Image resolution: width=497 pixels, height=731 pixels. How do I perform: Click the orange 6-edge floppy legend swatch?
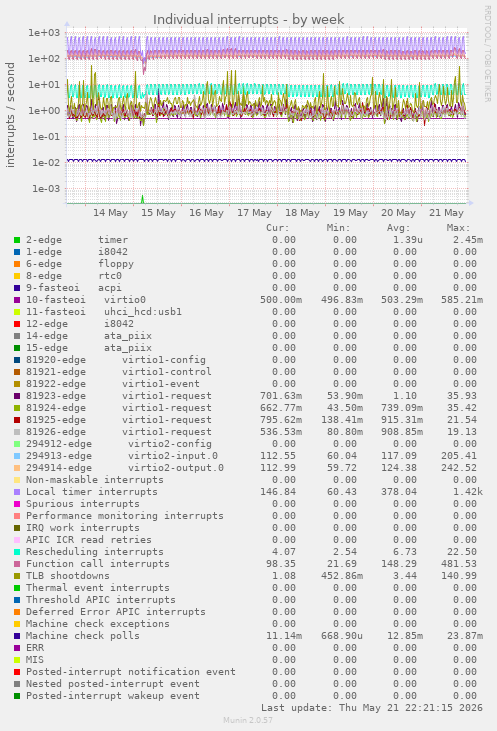point(17,264)
